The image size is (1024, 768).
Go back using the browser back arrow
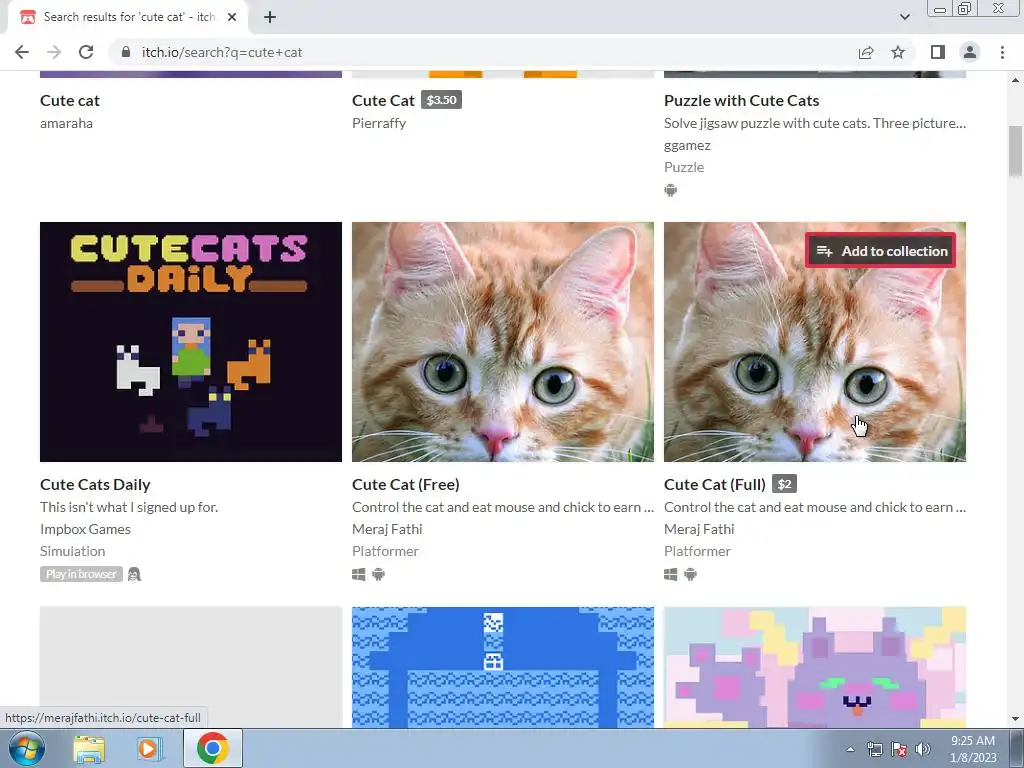click(x=22, y=52)
